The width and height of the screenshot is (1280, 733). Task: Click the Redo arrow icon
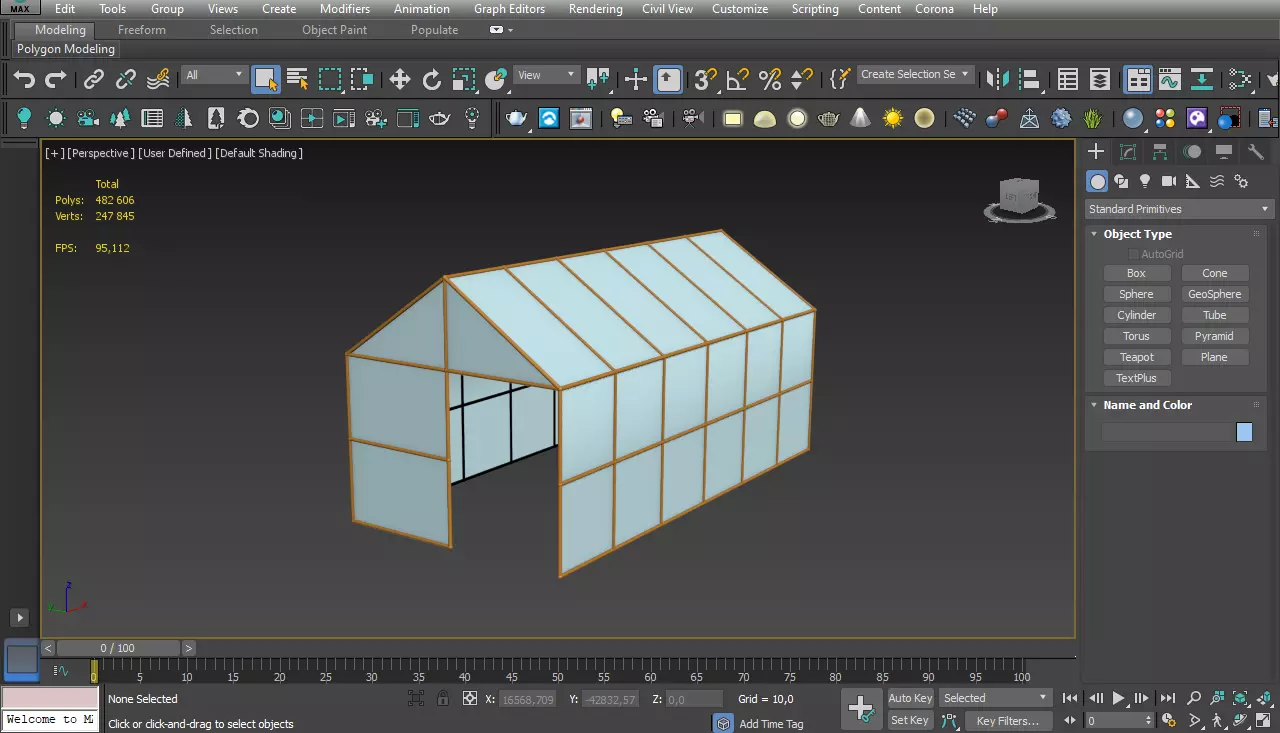click(x=56, y=79)
